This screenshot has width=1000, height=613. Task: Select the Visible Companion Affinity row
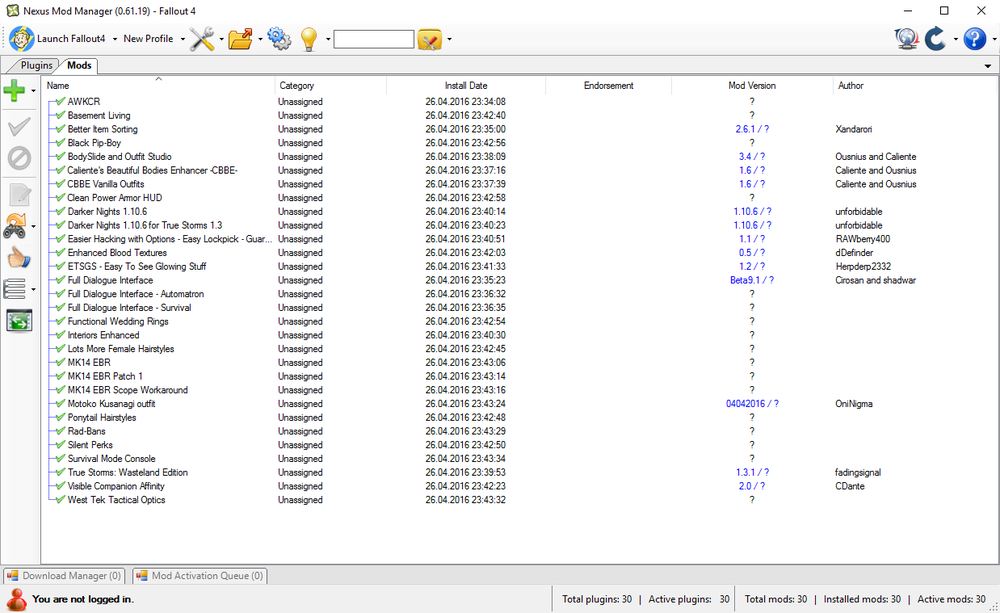point(520,486)
